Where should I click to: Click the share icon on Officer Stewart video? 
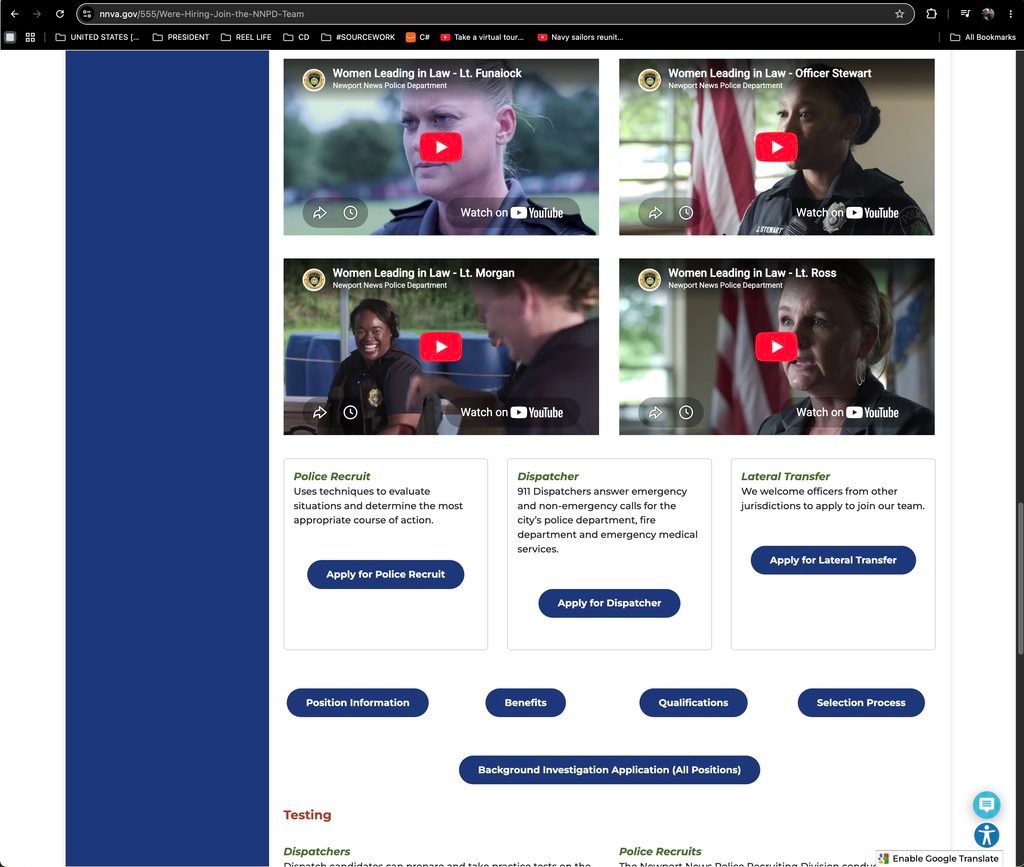[655, 213]
